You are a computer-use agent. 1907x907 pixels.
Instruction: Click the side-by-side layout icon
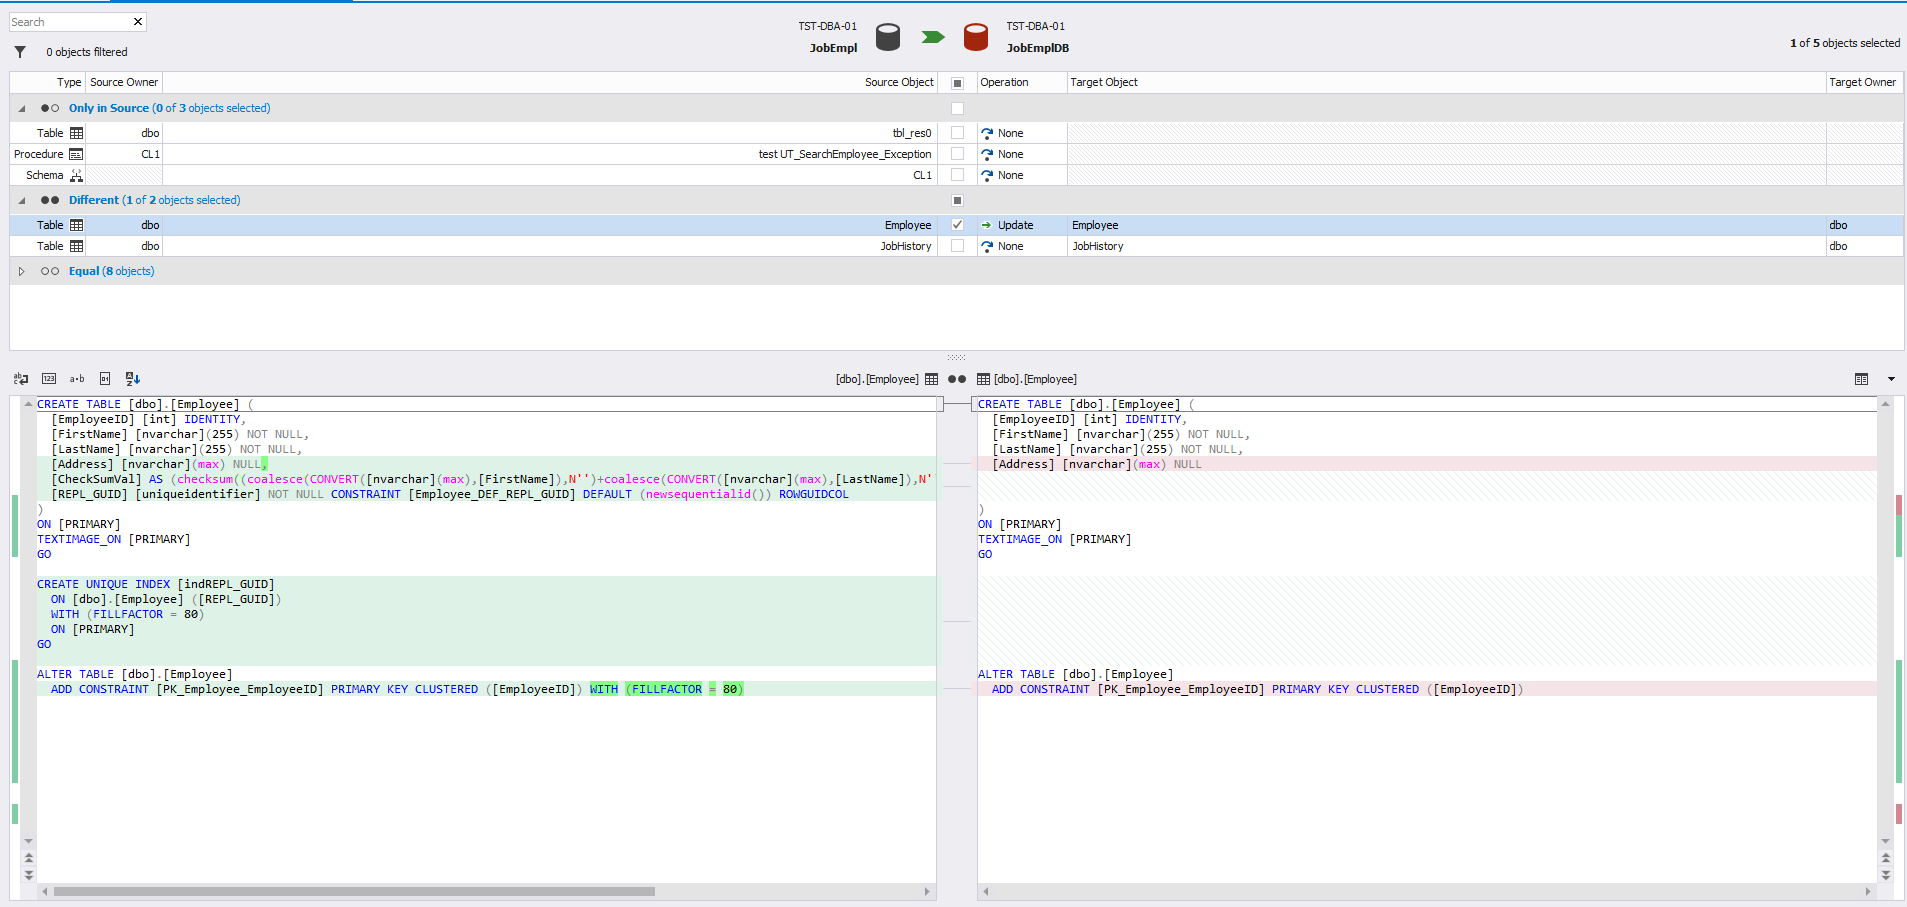click(1861, 379)
